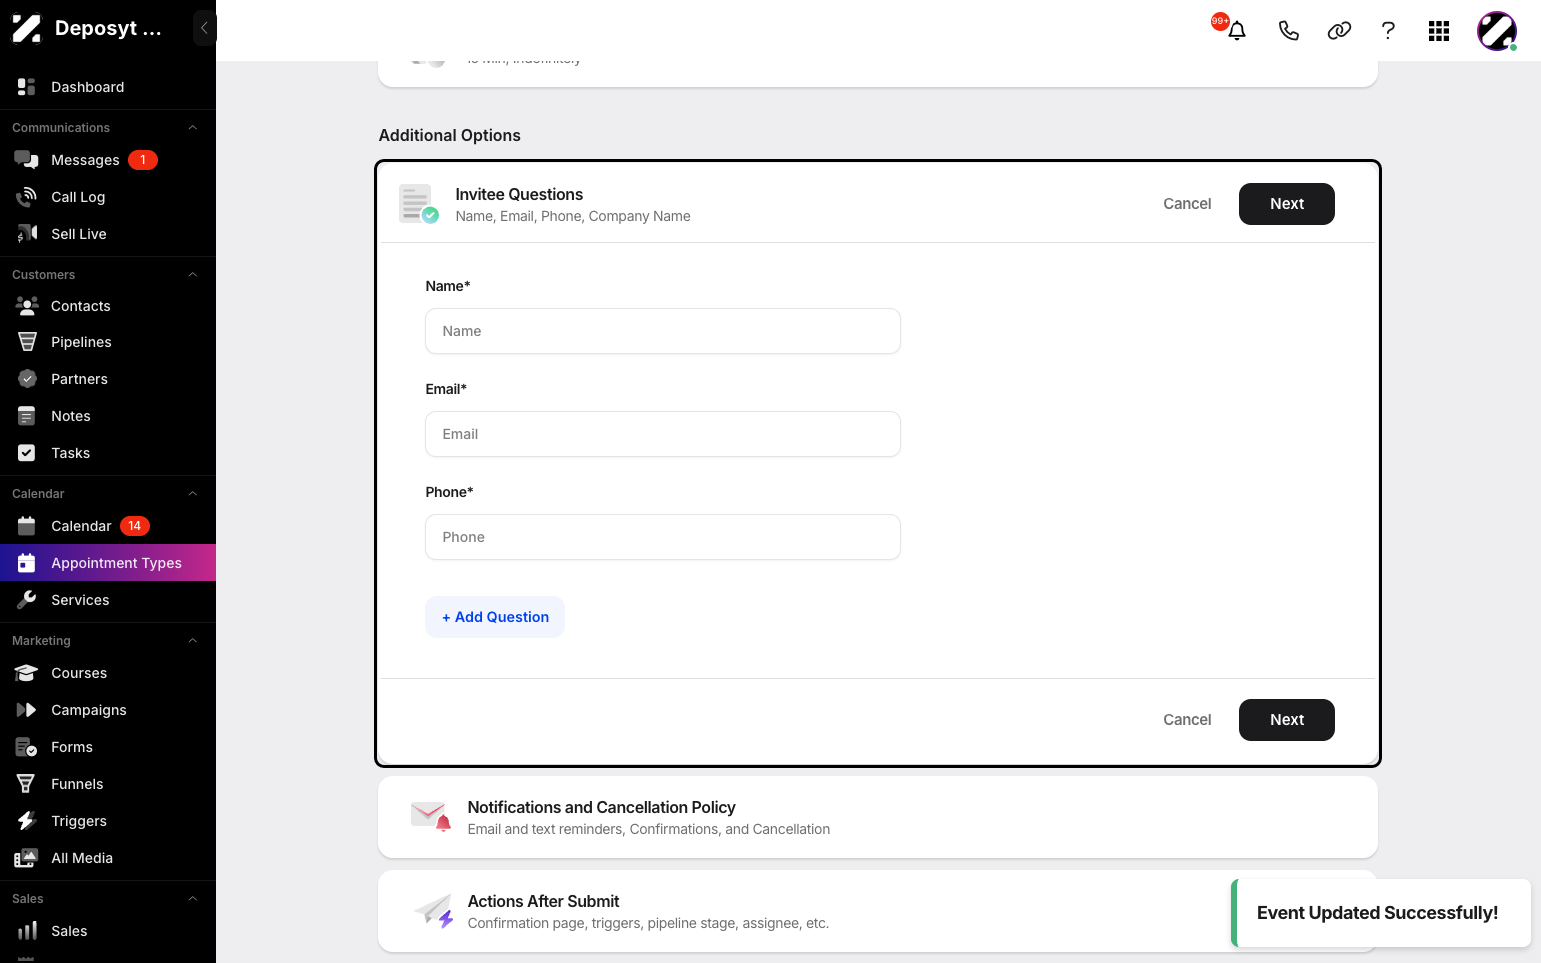
Task: Click the Tasks checkmark icon
Action: click(x=27, y=453)
